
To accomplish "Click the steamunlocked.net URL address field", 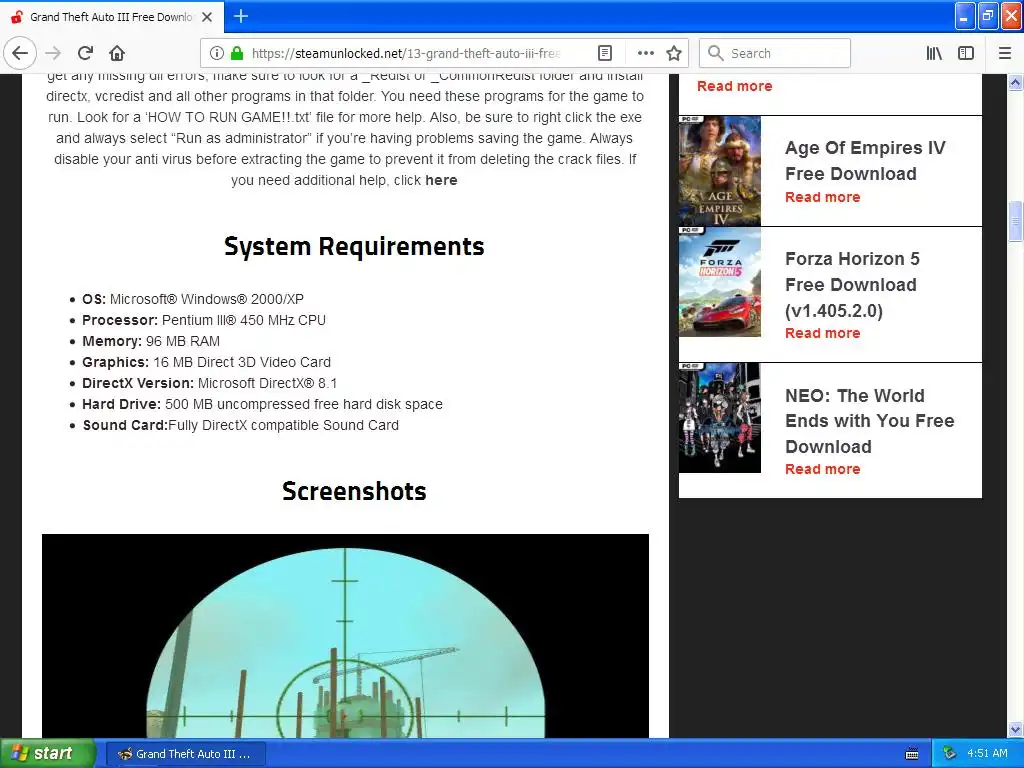I will 405,53.
